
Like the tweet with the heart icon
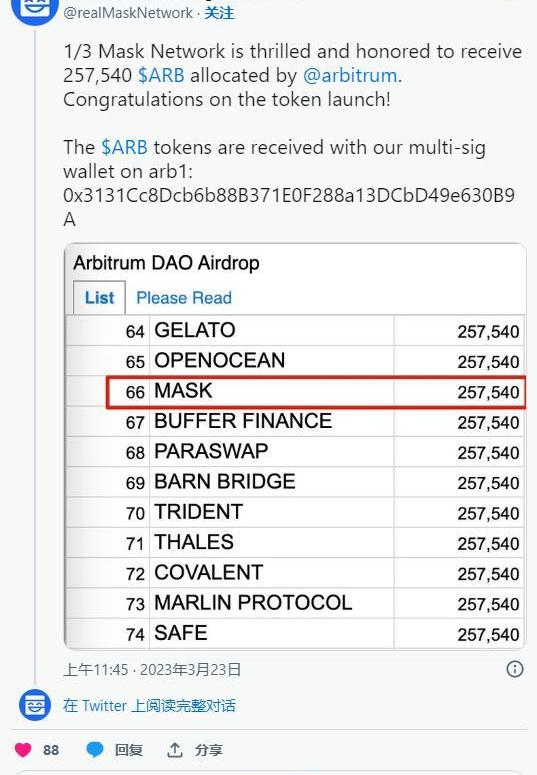point(23,749)
